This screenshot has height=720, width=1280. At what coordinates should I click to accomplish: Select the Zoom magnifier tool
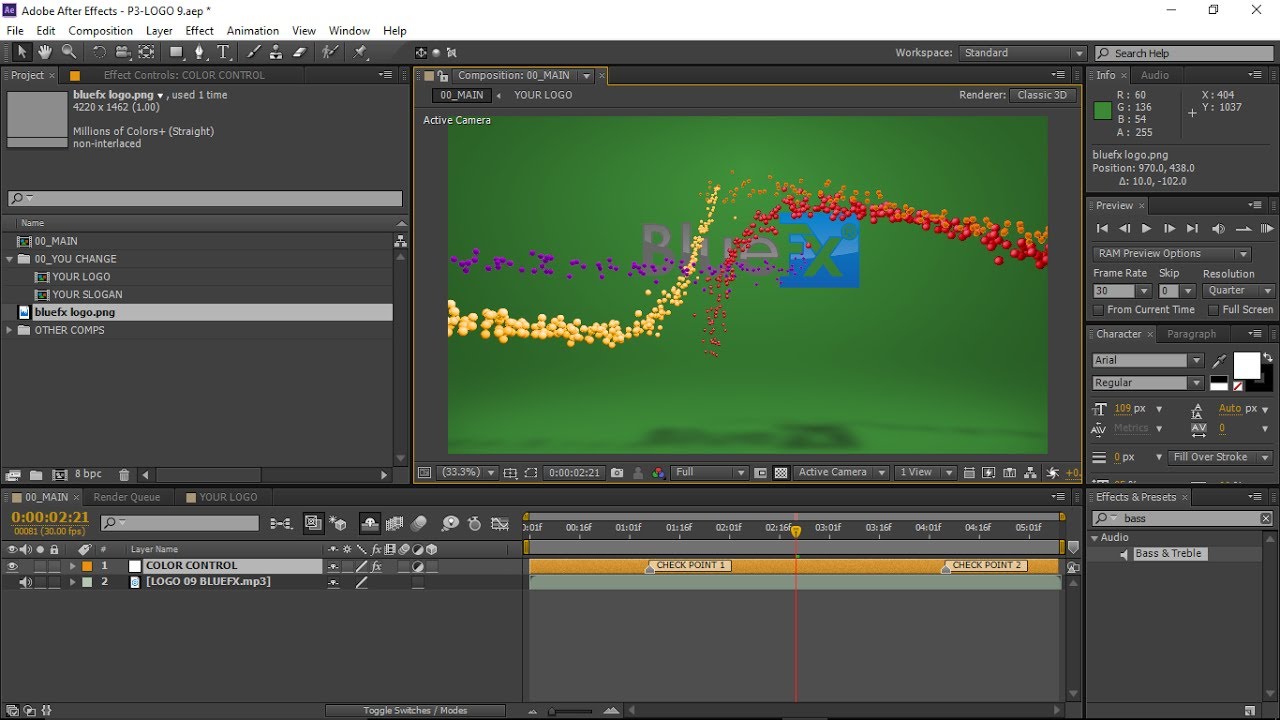coord(69,52)
